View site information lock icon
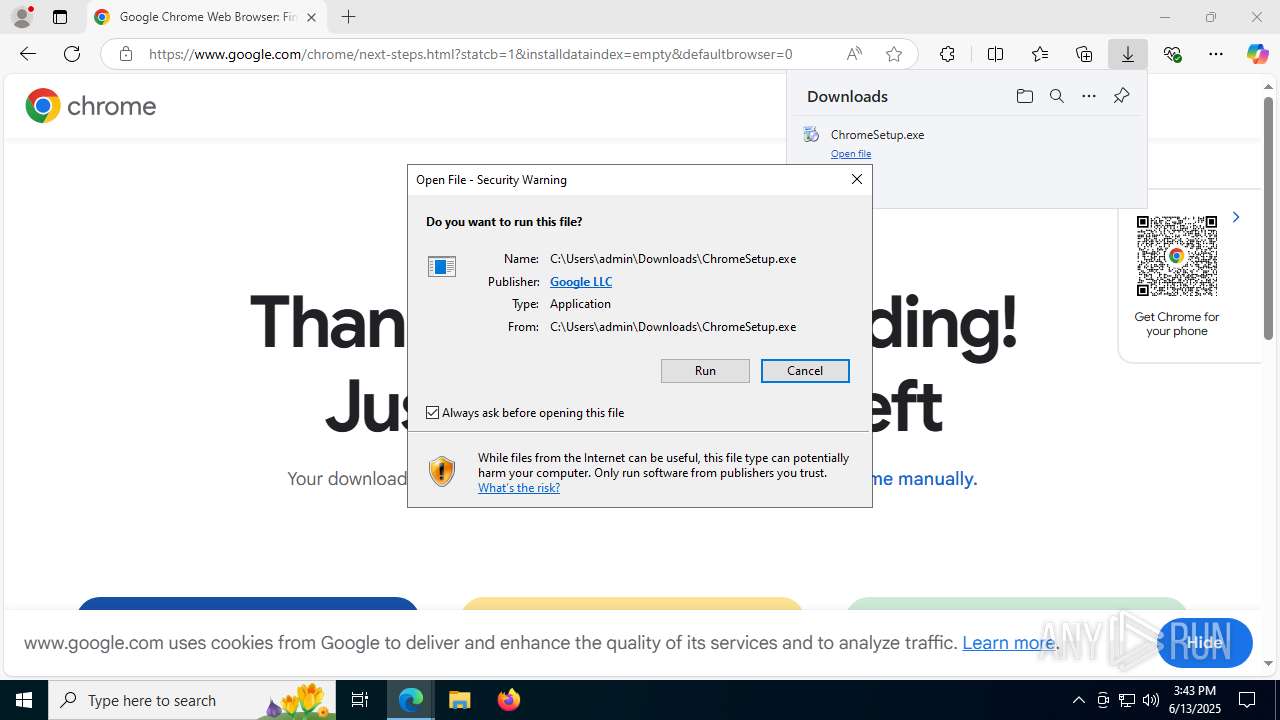The image size is (1280, 720). (125, 54)
